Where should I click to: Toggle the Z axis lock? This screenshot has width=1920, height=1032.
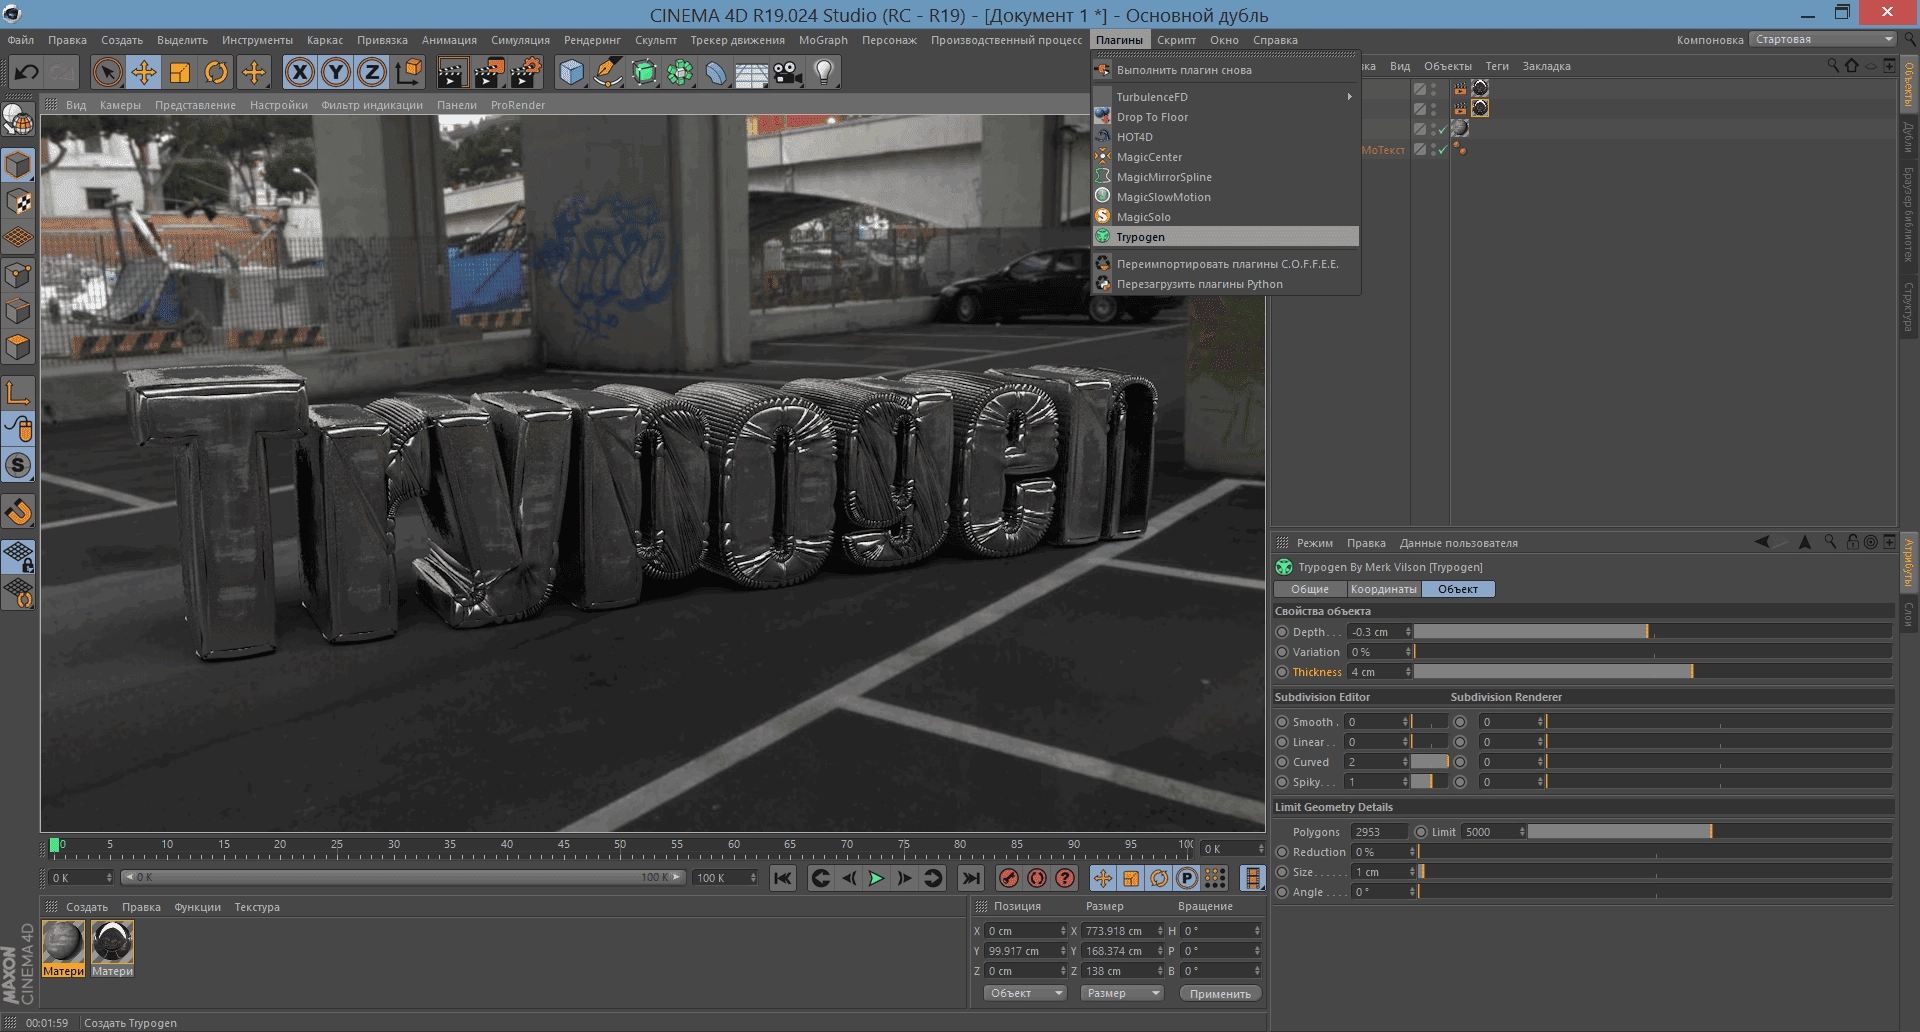[372, 72]
